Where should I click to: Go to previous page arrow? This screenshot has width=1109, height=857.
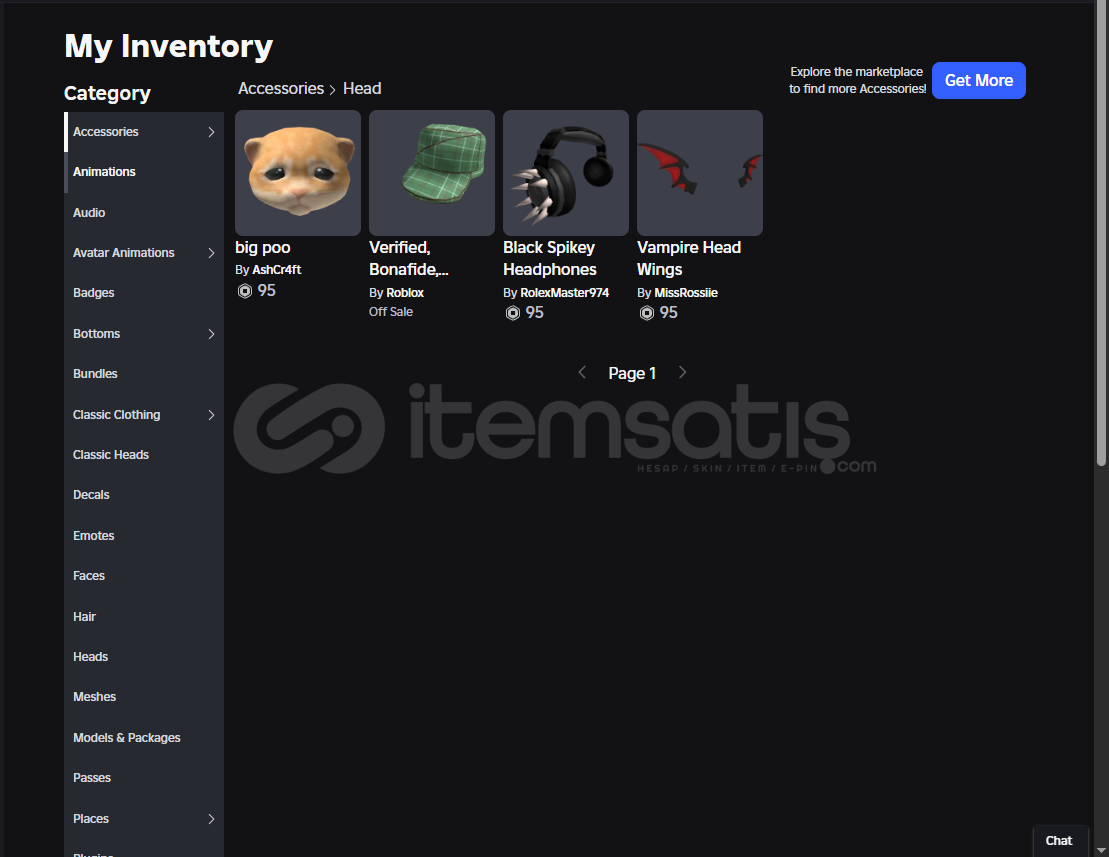(582, 372)
